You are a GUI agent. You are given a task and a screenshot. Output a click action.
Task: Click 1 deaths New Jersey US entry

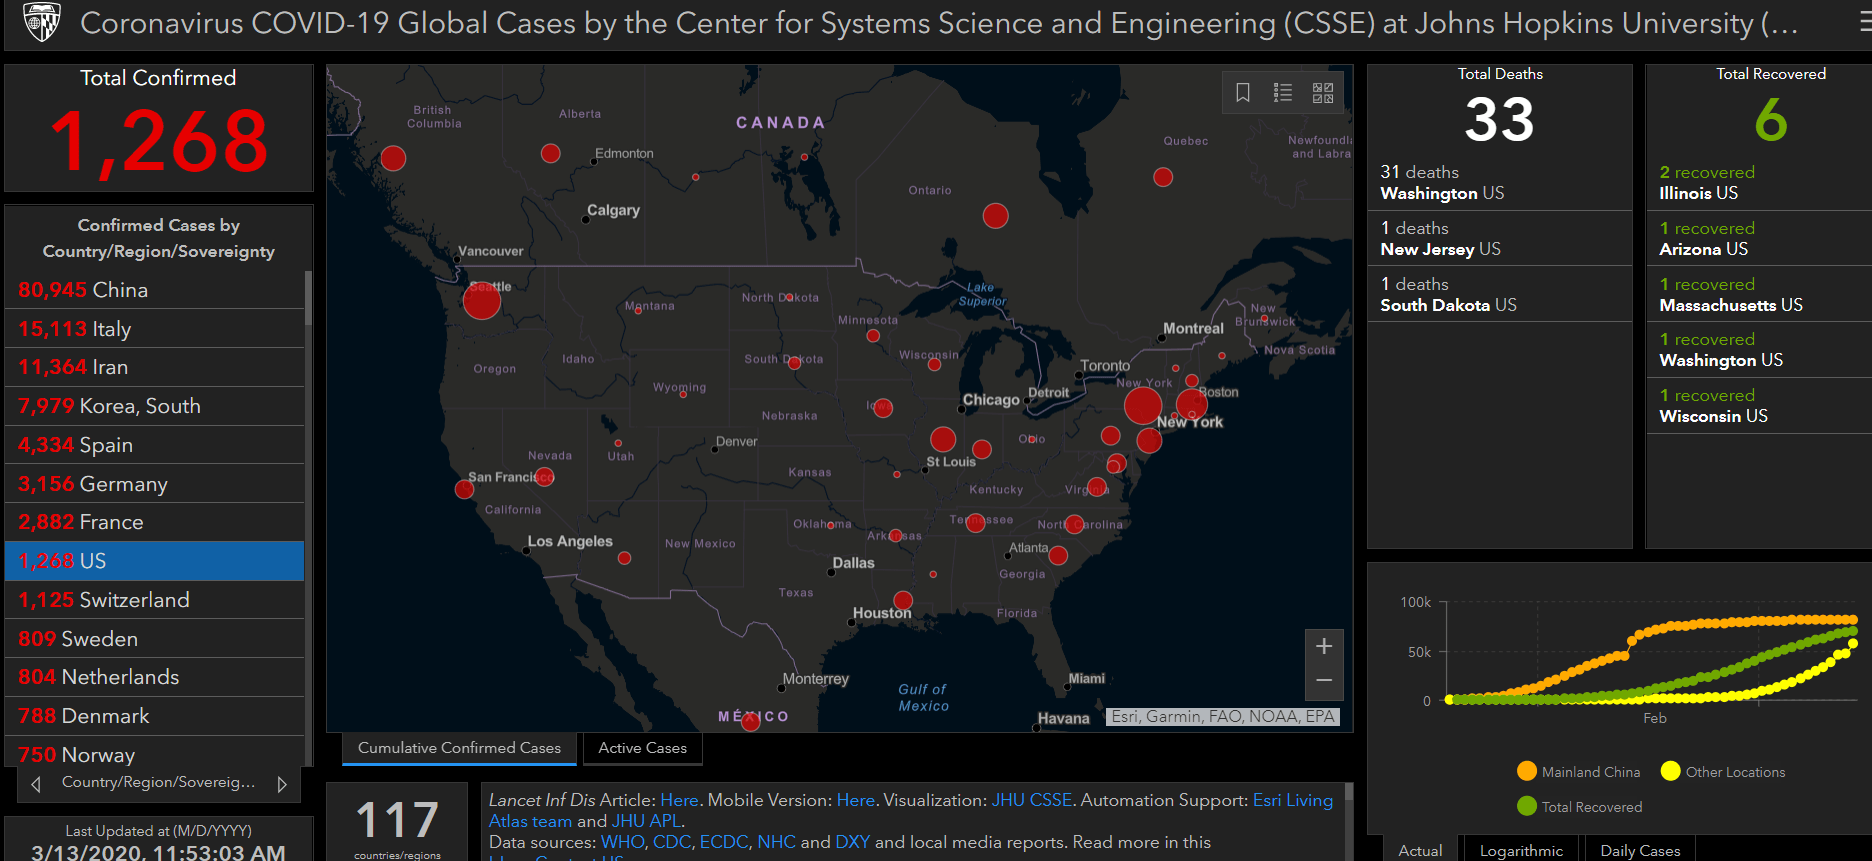click(x=1499, y=238)
